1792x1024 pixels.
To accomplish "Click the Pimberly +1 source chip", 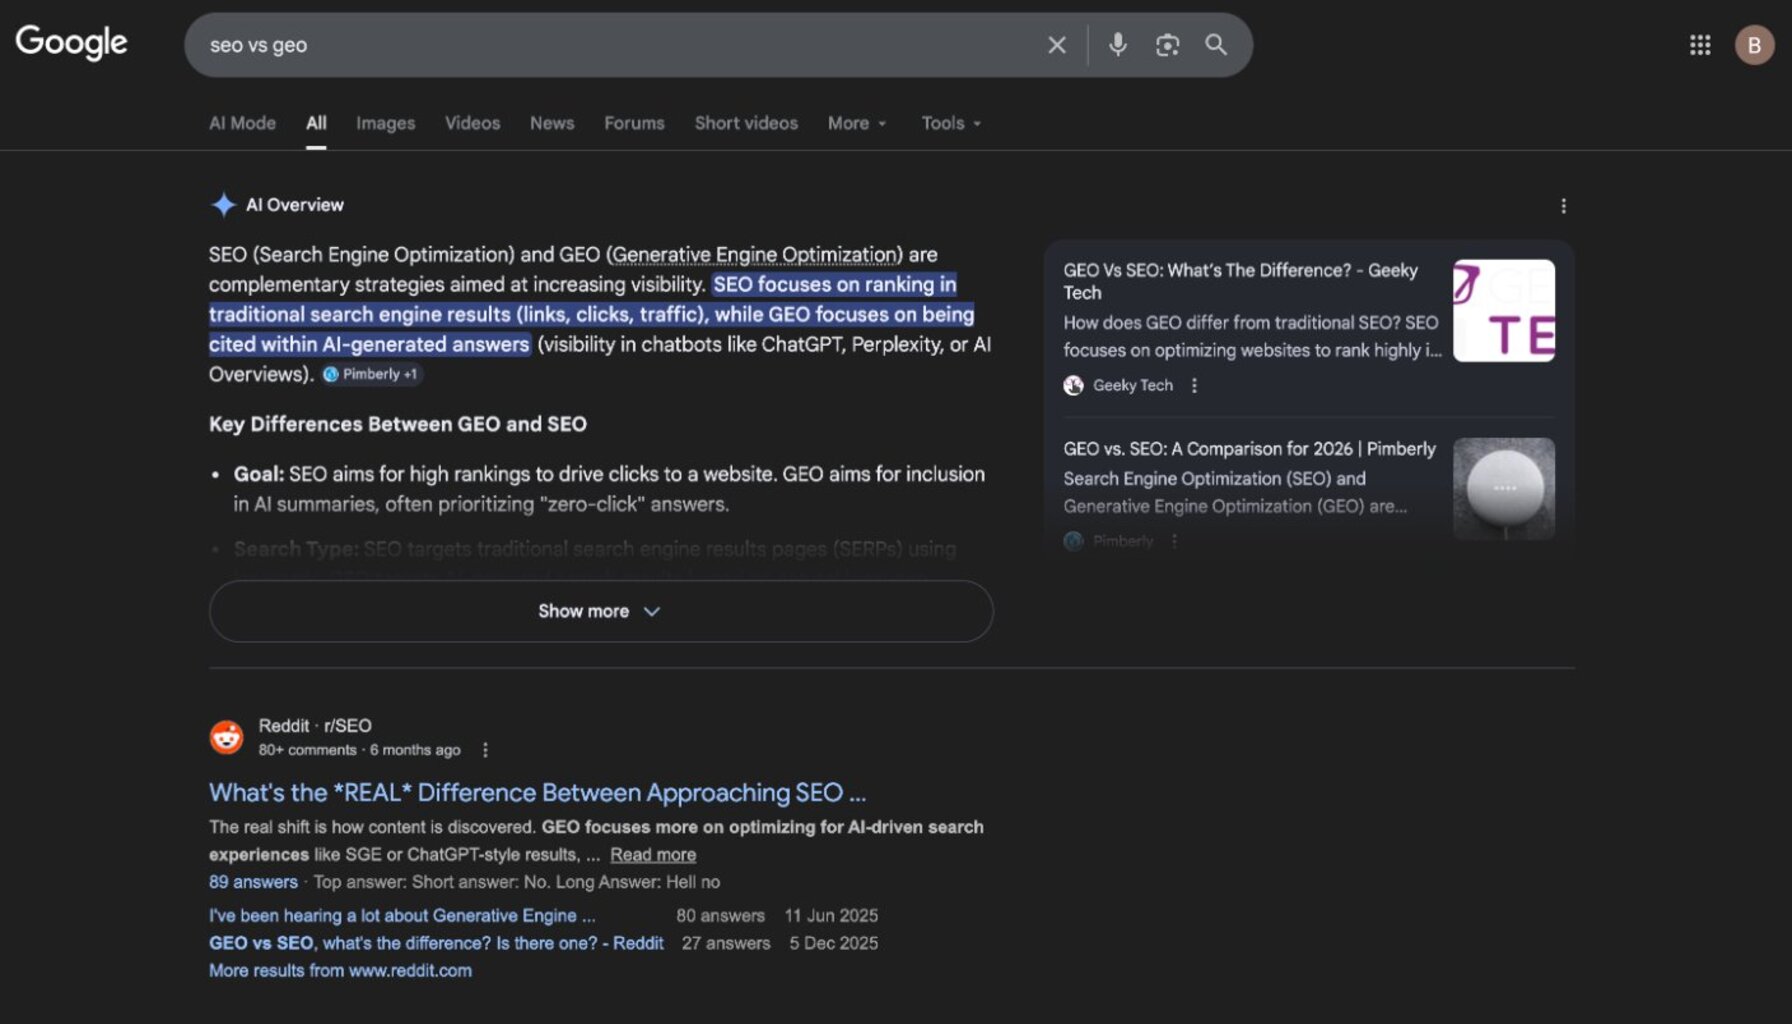I will (371, 374).
